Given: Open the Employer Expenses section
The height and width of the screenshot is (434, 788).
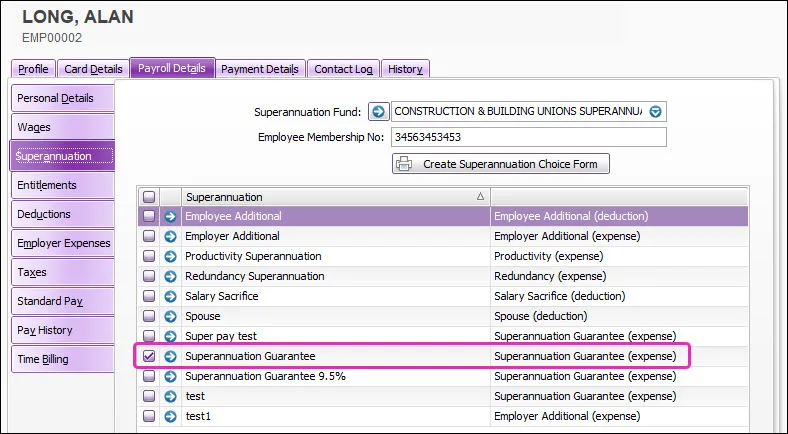Looking at the screenshot, I should [63, 243].
